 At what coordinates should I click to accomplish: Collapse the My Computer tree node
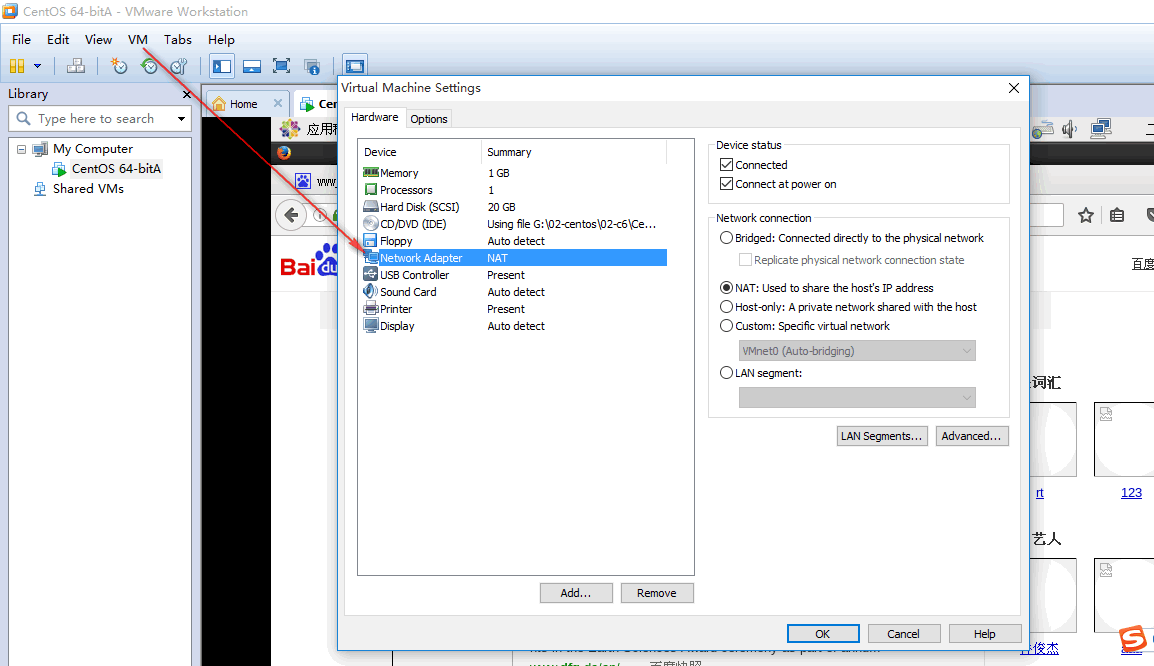[x=21, y=149]
